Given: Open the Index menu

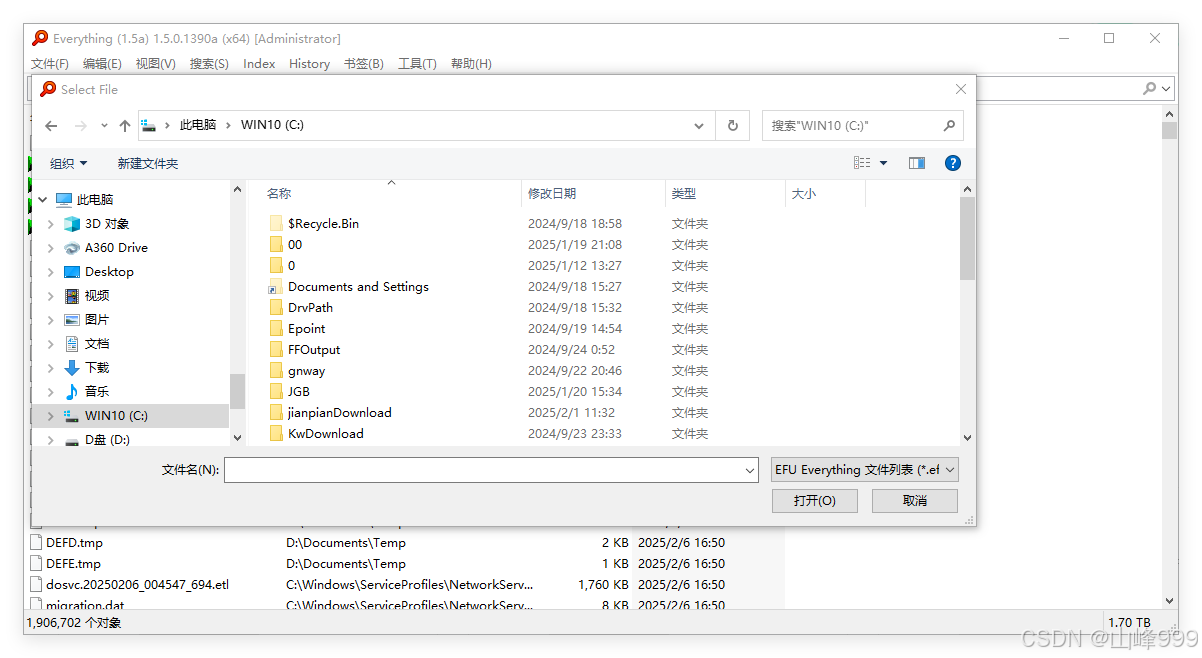Looking at the screenshot, I should pyautogui.click(x=259, y=64).
